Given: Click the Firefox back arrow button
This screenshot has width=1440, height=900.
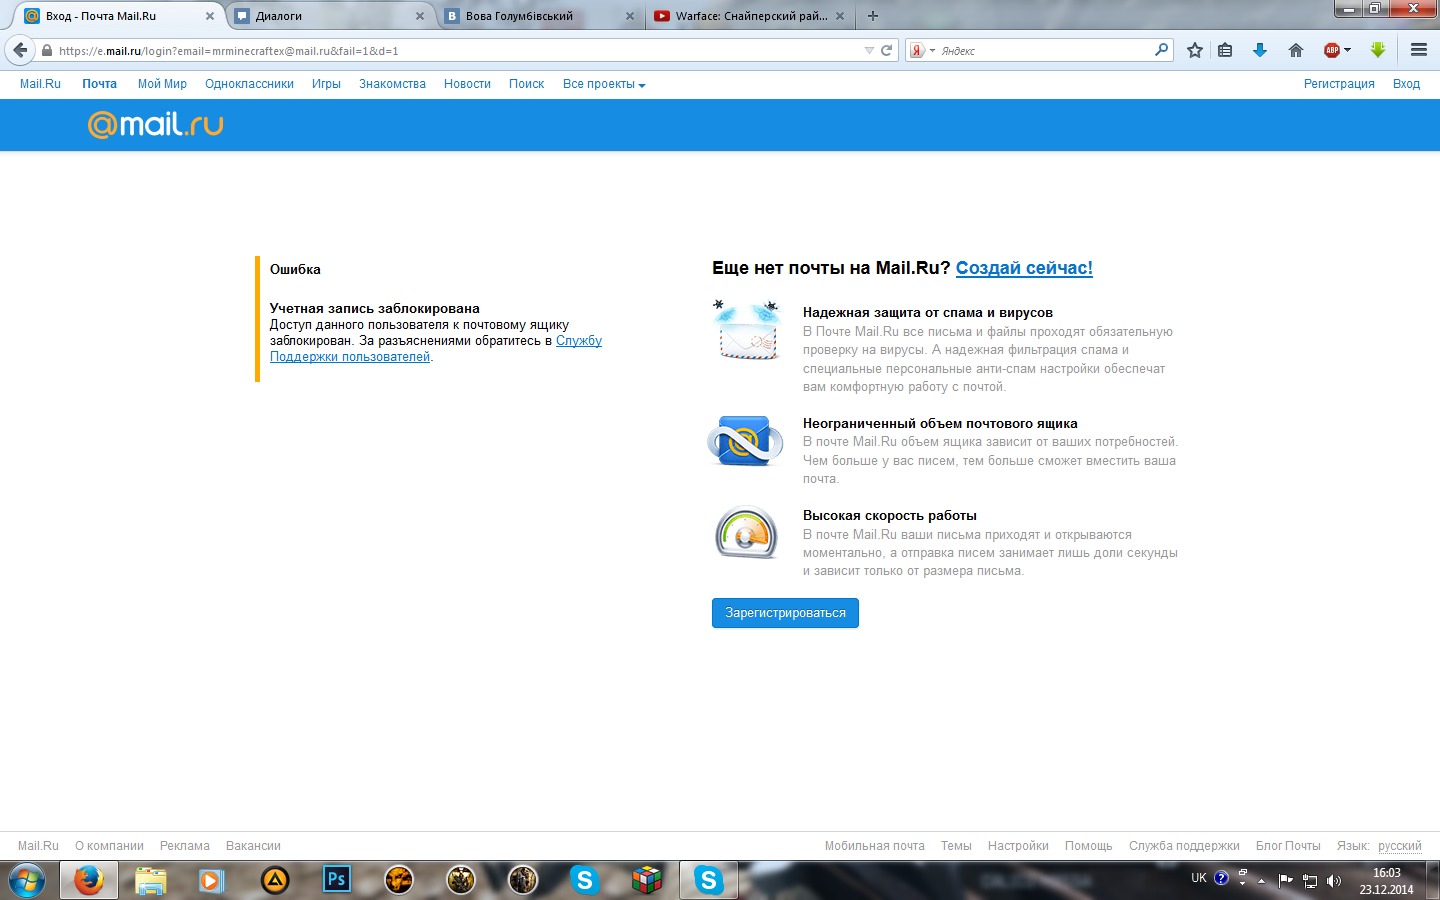Looking at the screenshot, I should click(20, 50).
